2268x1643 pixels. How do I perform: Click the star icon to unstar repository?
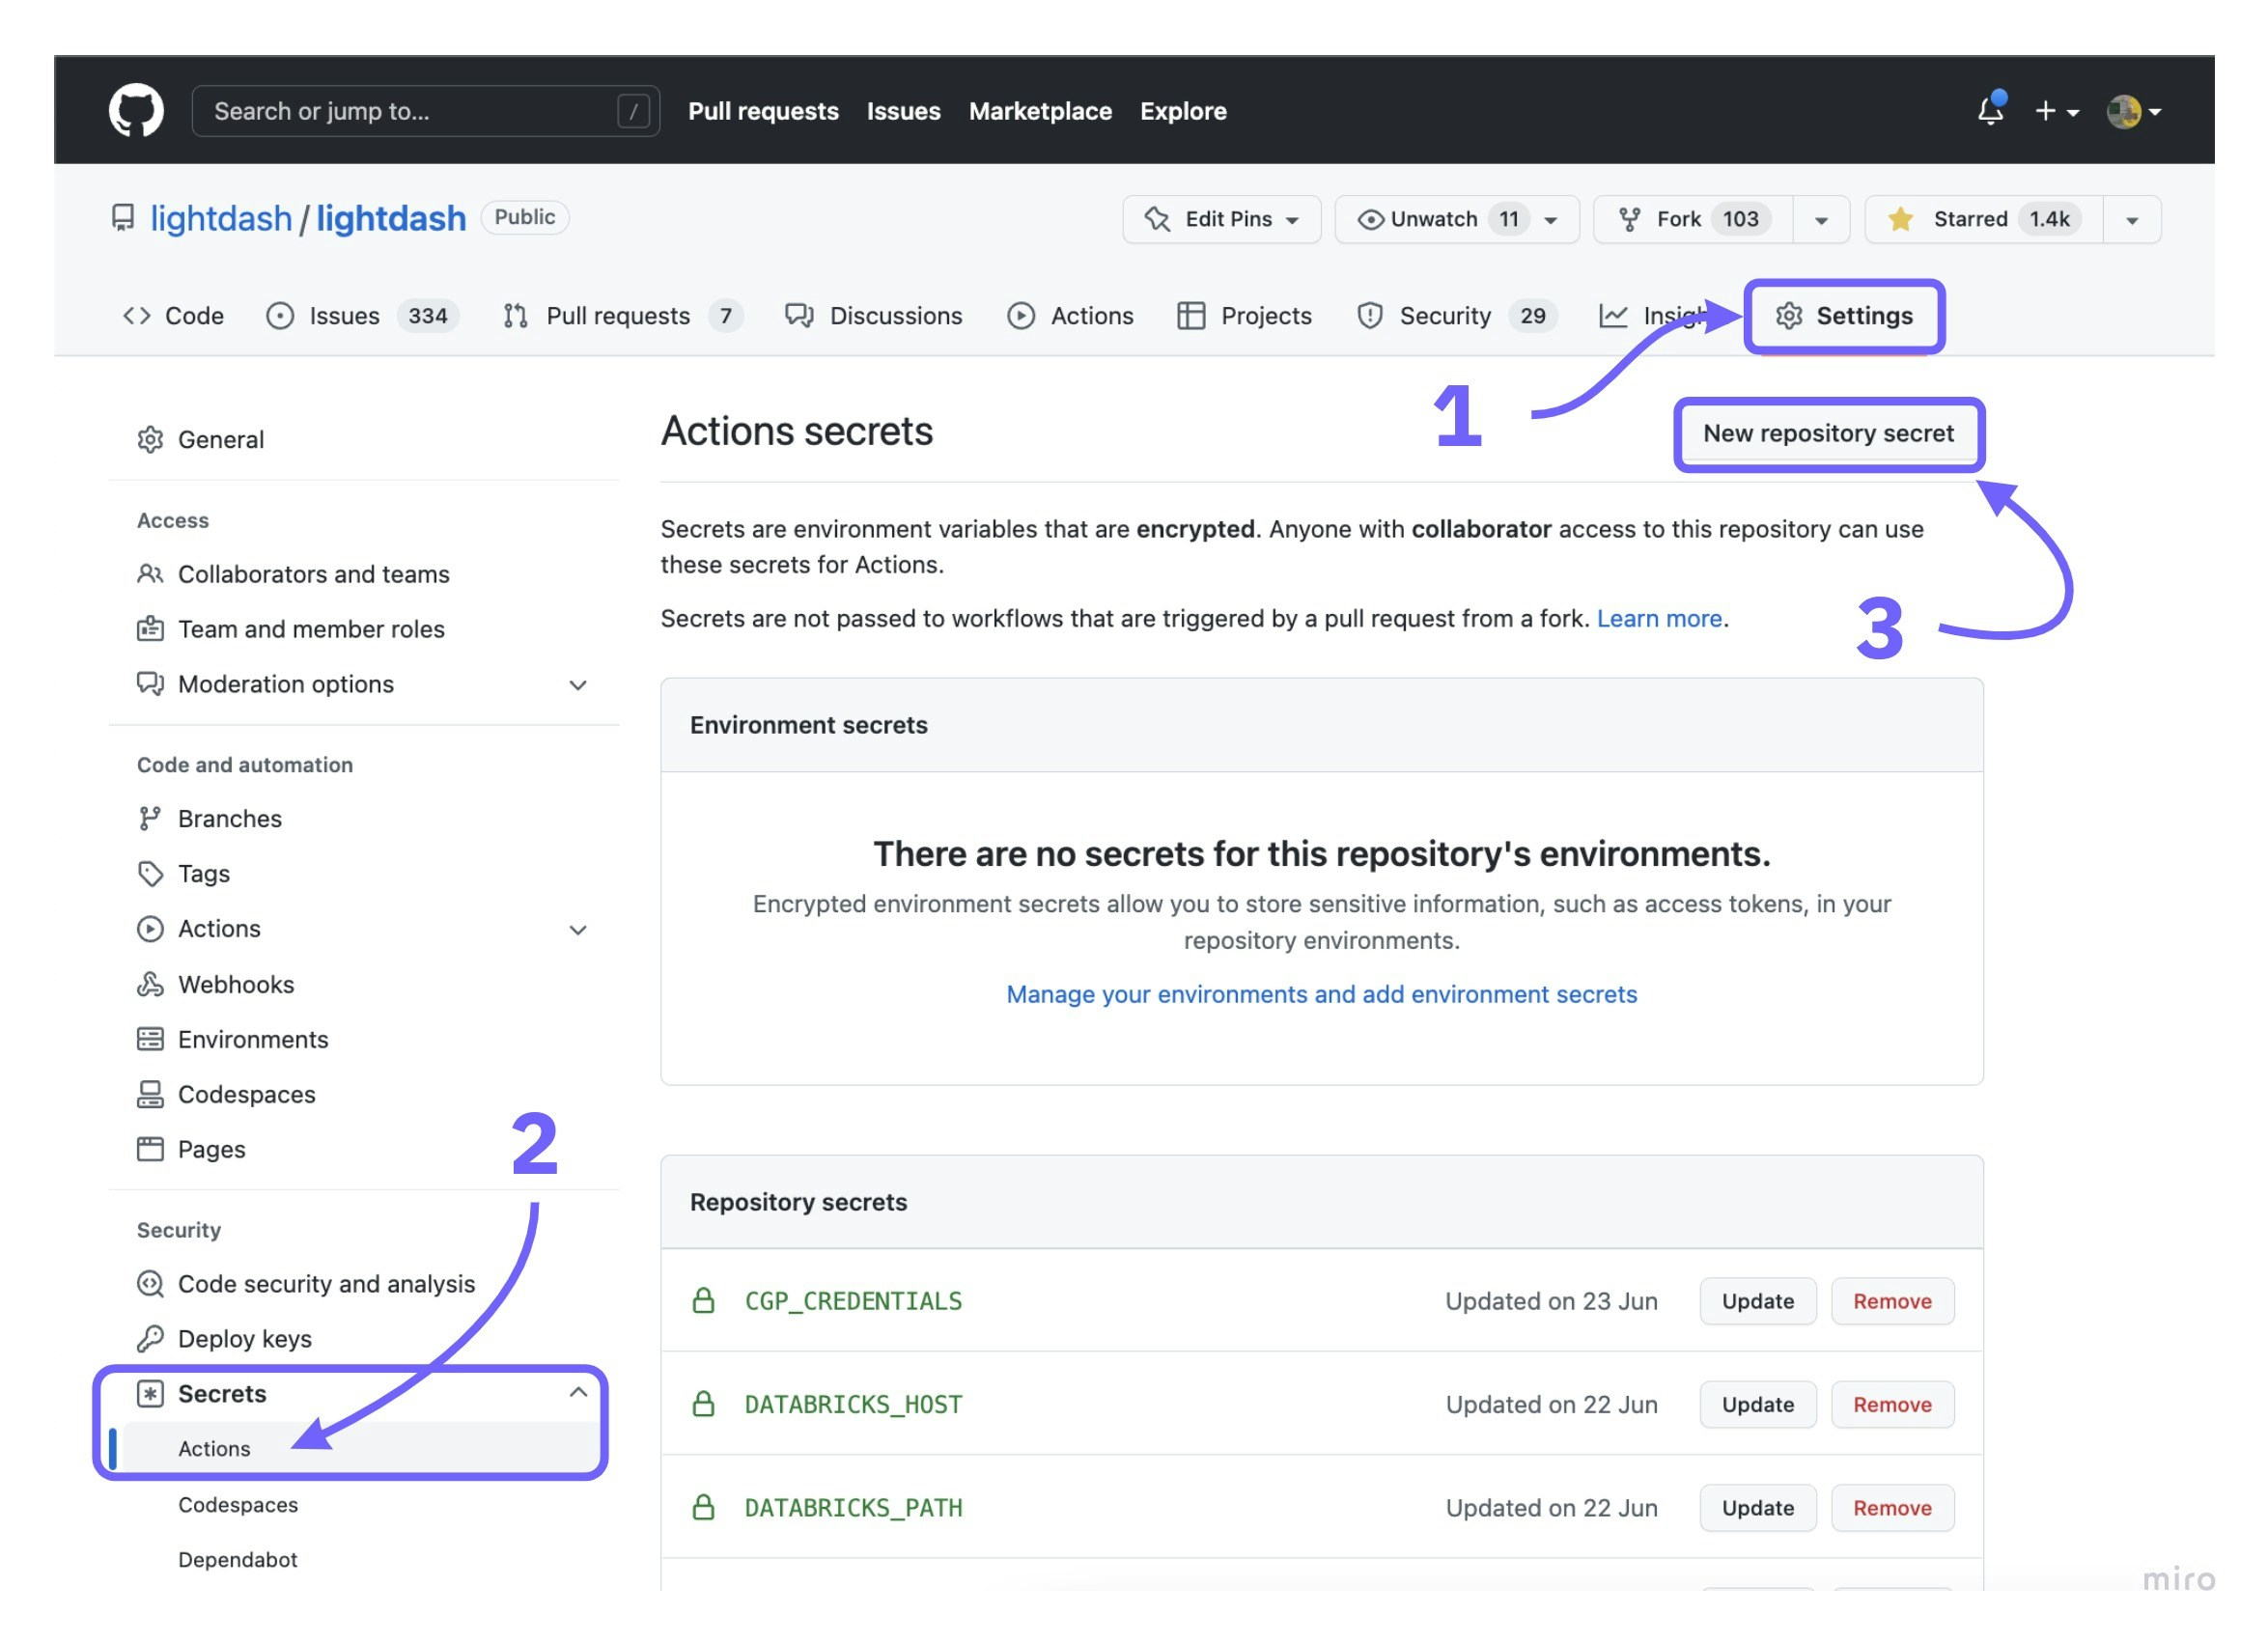1900,219
